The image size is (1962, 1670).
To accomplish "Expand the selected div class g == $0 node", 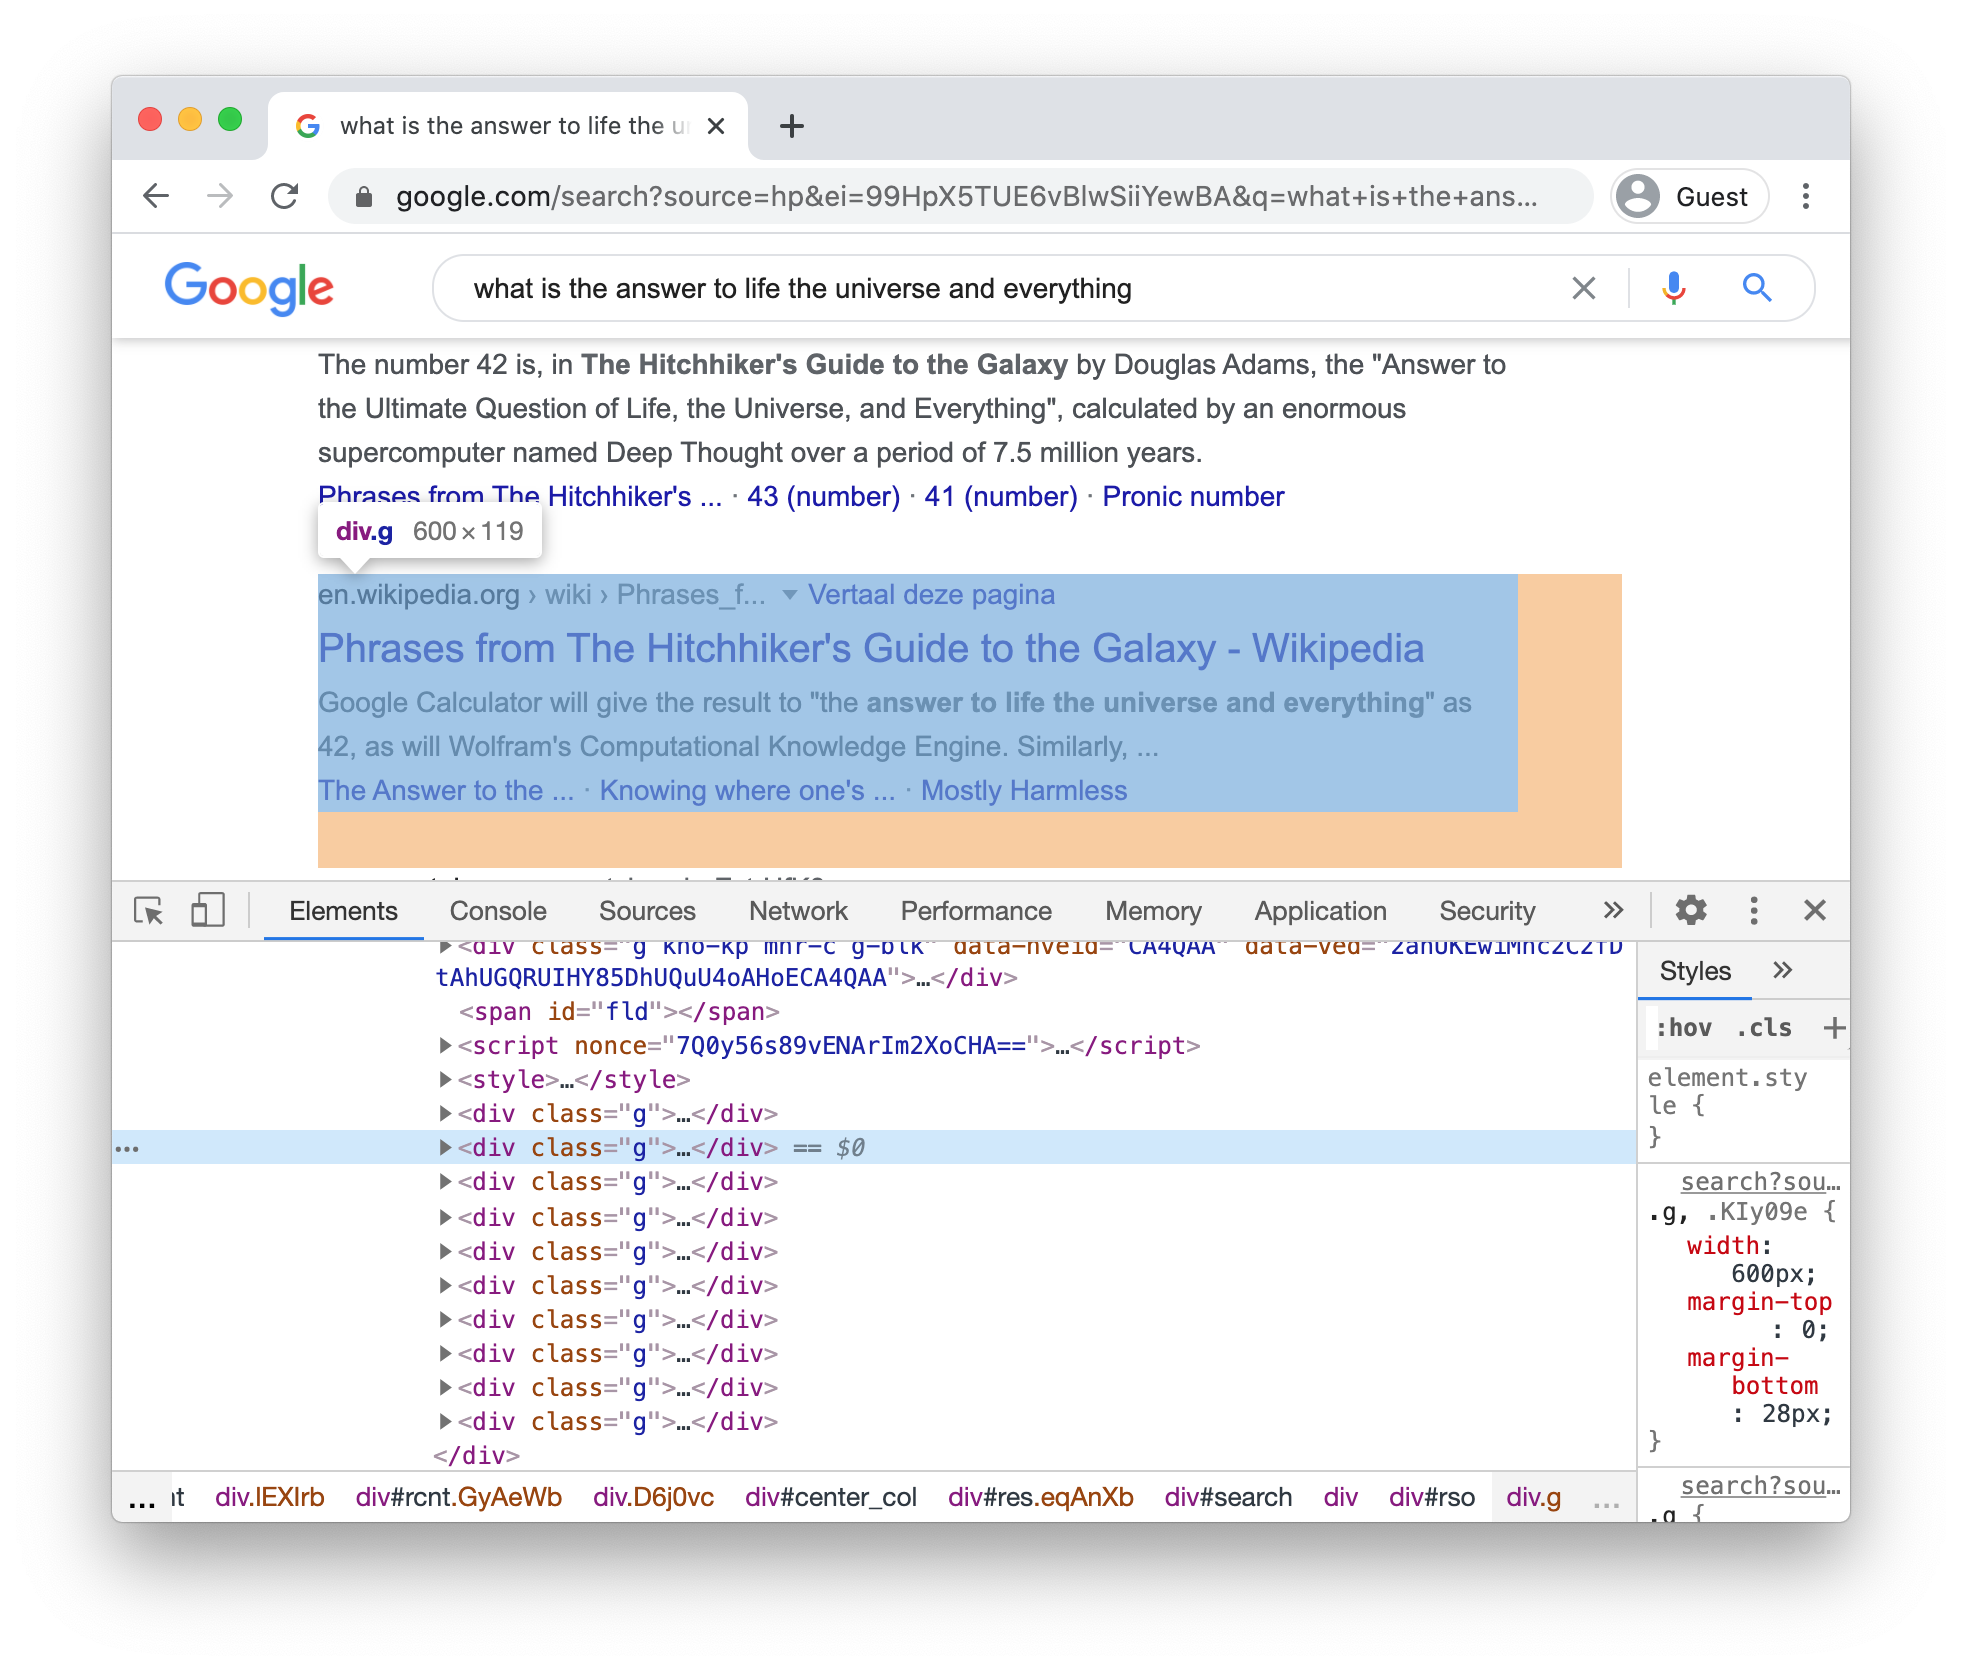I will [445, 1148].
